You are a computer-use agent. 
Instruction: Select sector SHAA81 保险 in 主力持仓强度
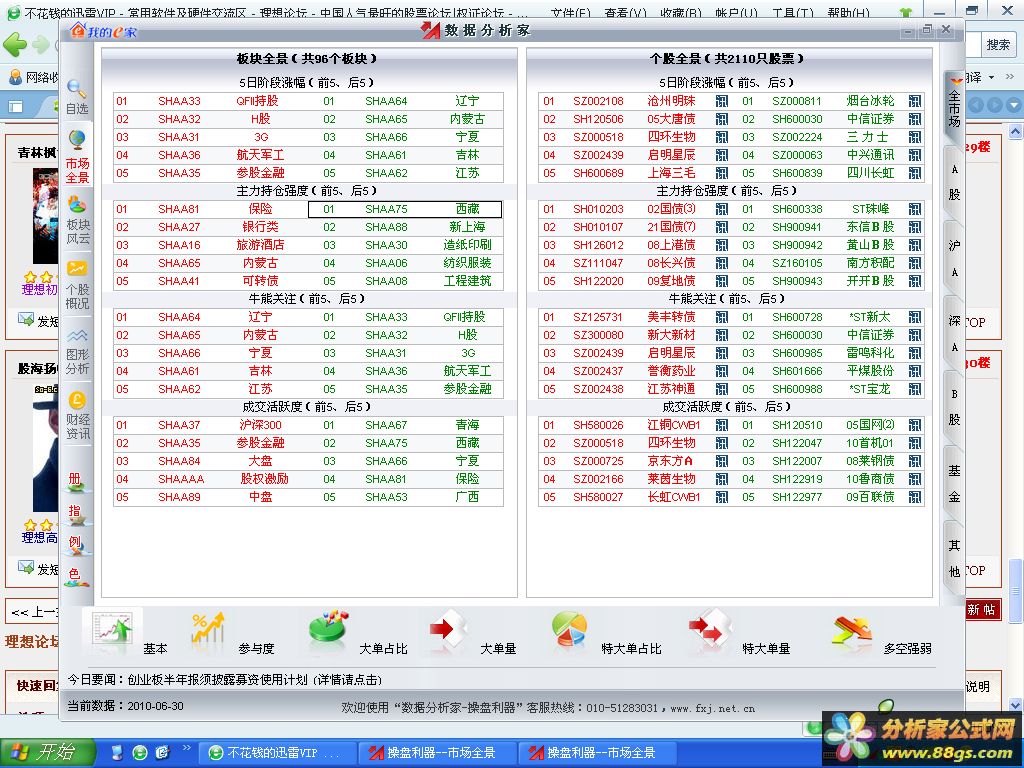tap(210, 209)
